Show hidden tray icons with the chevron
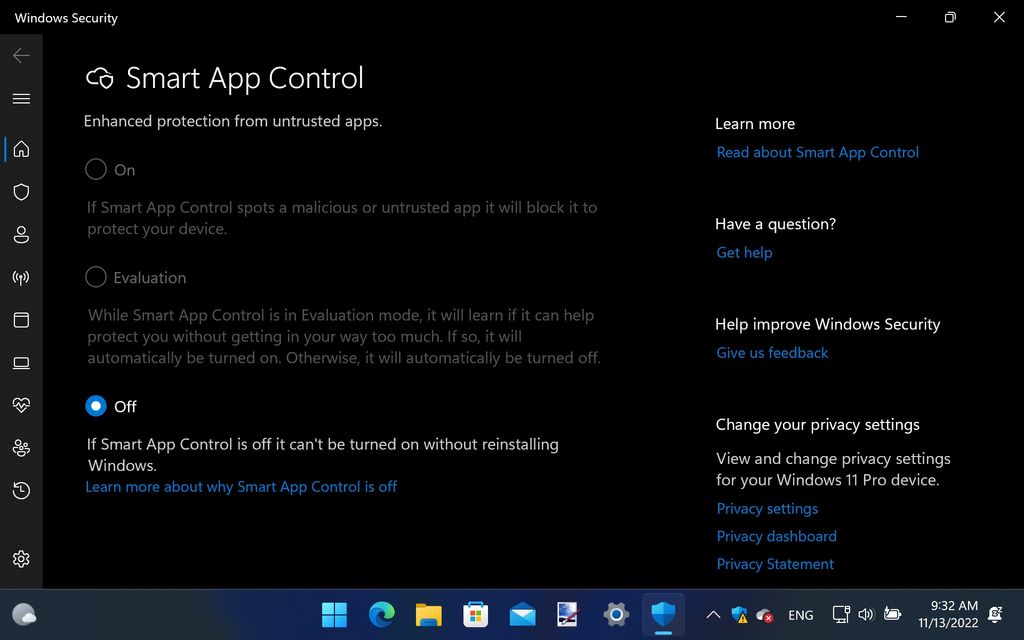The width and height of the screenshot is (1024, 640). coord(713,615)
